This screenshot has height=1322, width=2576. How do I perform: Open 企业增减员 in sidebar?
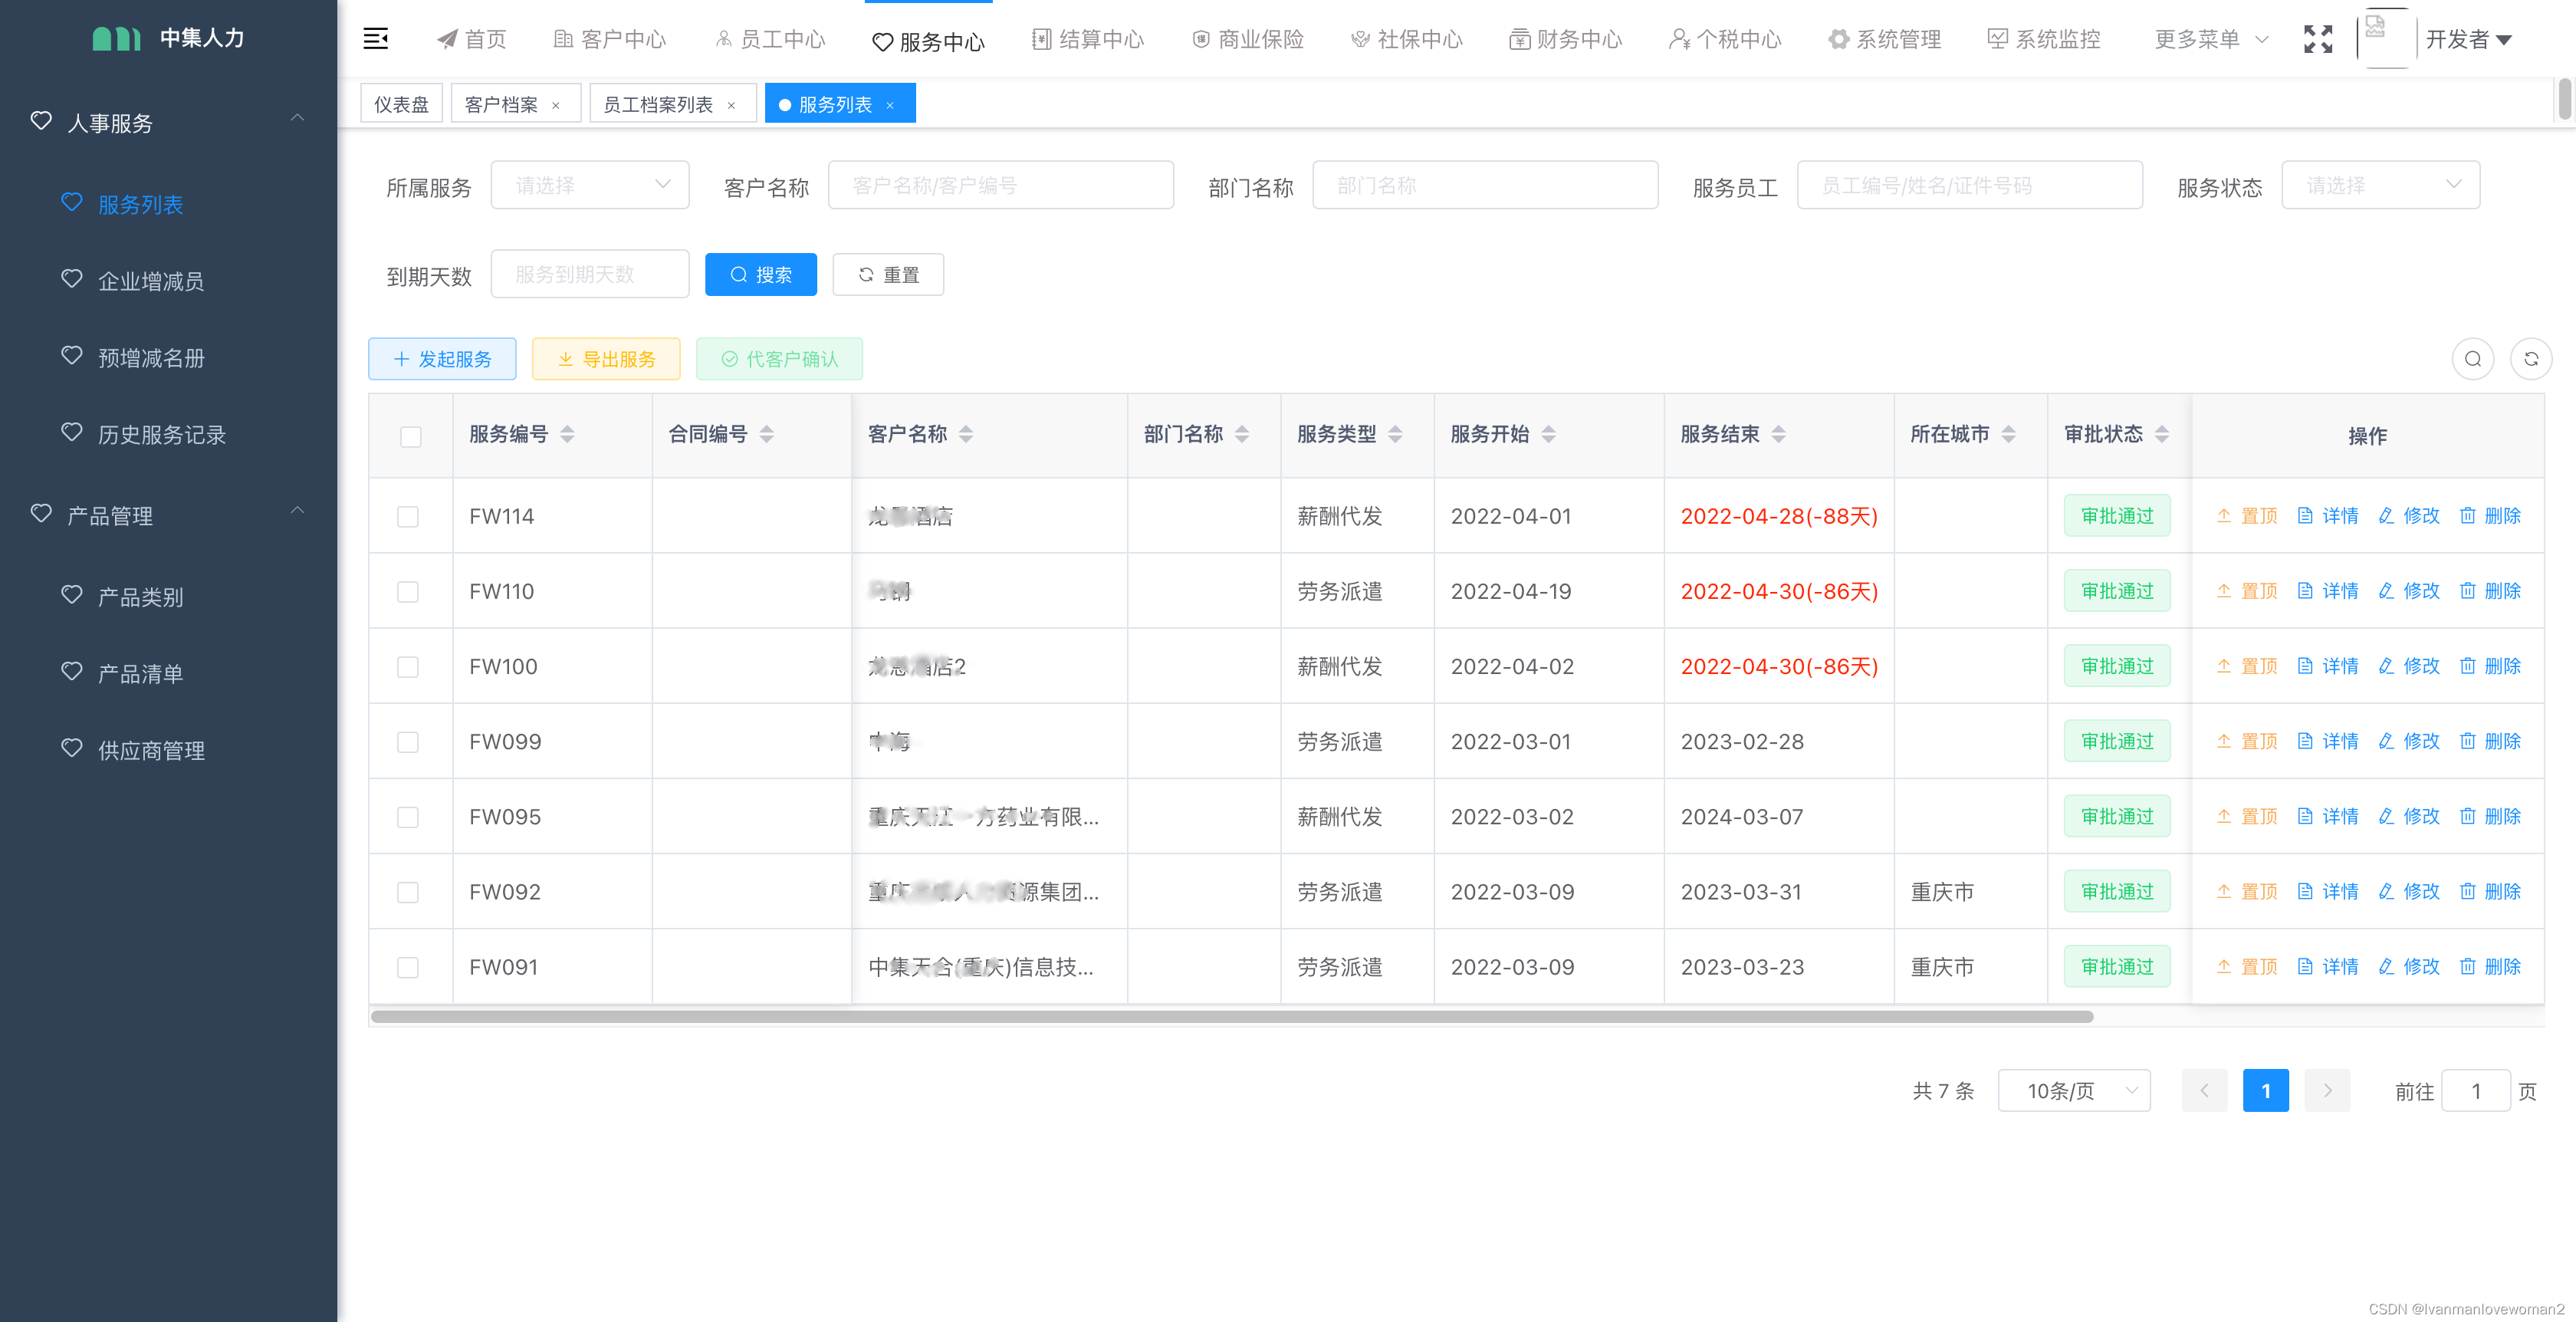(x=151, y=281)
